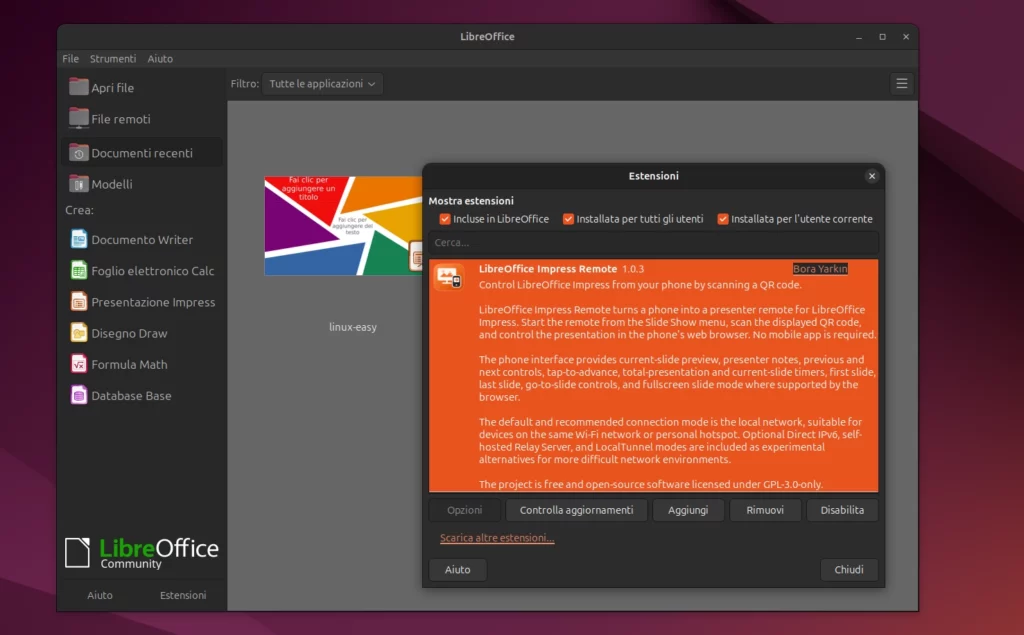Click the File remoti label
The height and width of the screenshot is (635, 1024).
point(121,119)
